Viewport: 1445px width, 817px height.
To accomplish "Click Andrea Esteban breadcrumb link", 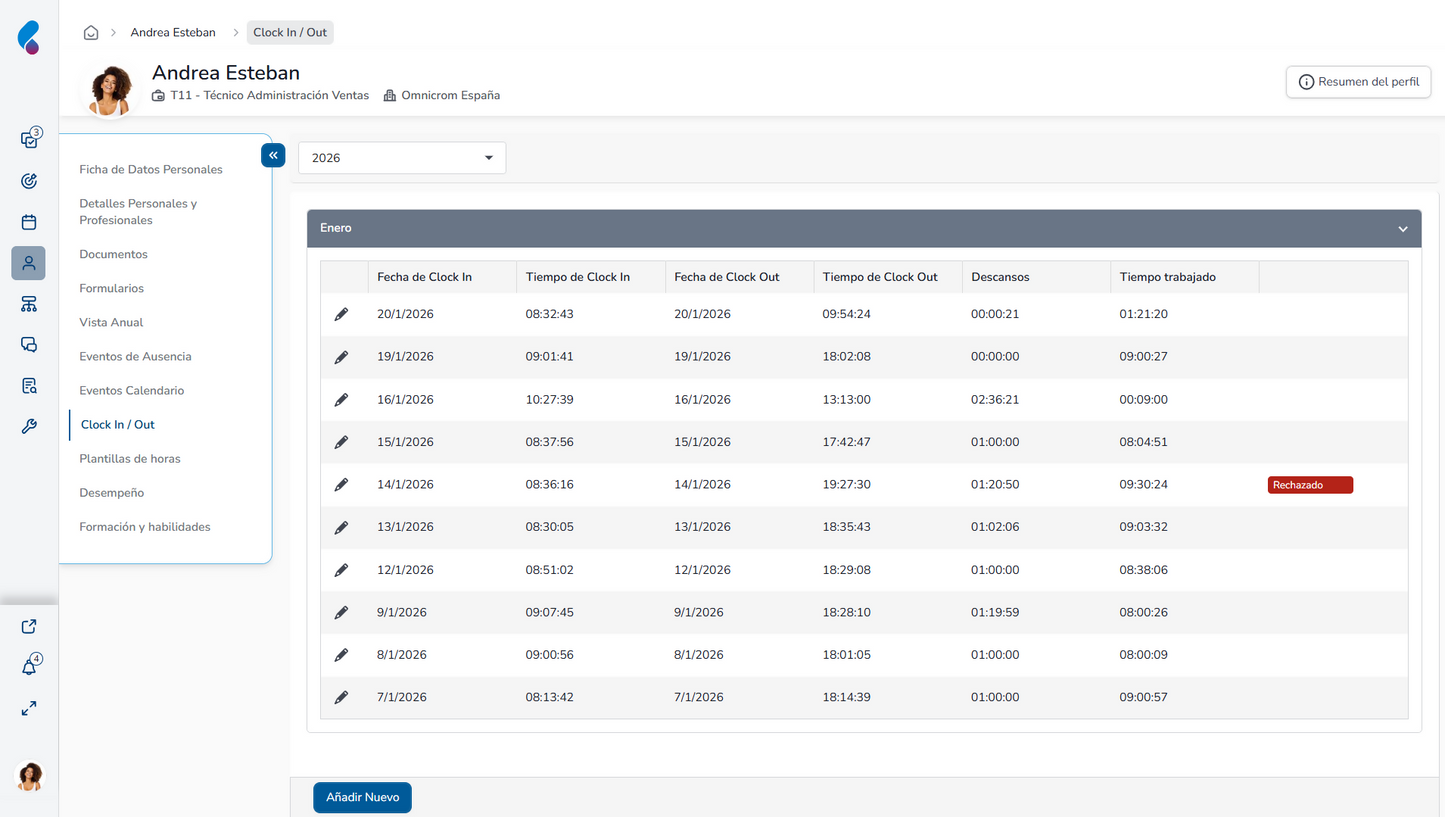I will click(173, 33).
